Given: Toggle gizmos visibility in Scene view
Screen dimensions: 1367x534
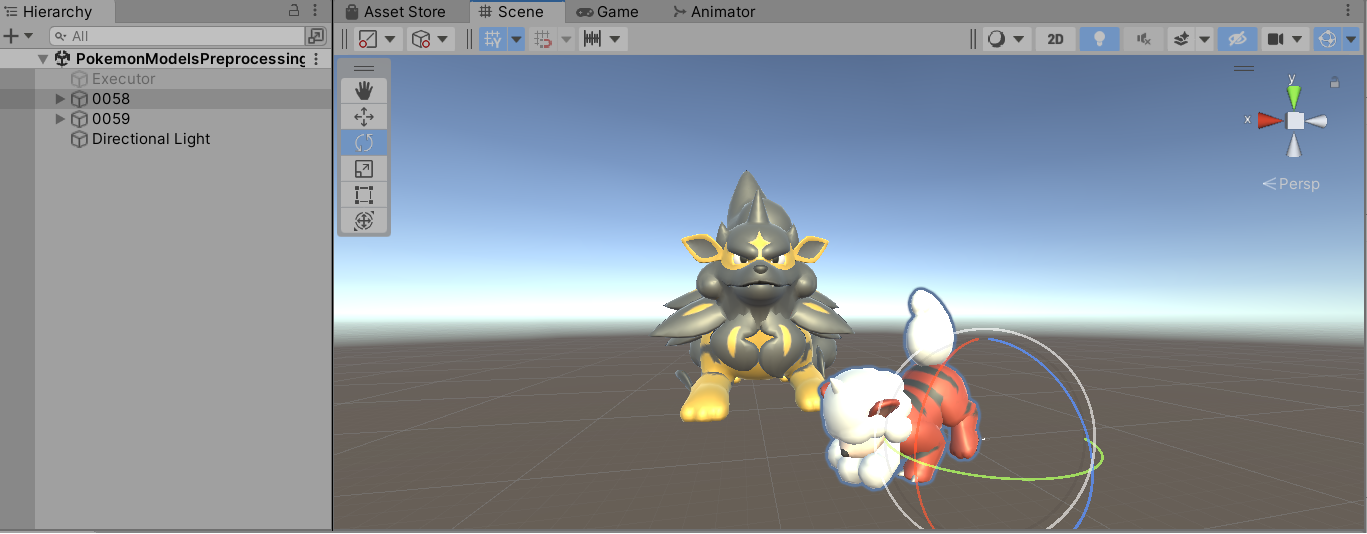Looking at the screenshot, I should (1328, 39).
